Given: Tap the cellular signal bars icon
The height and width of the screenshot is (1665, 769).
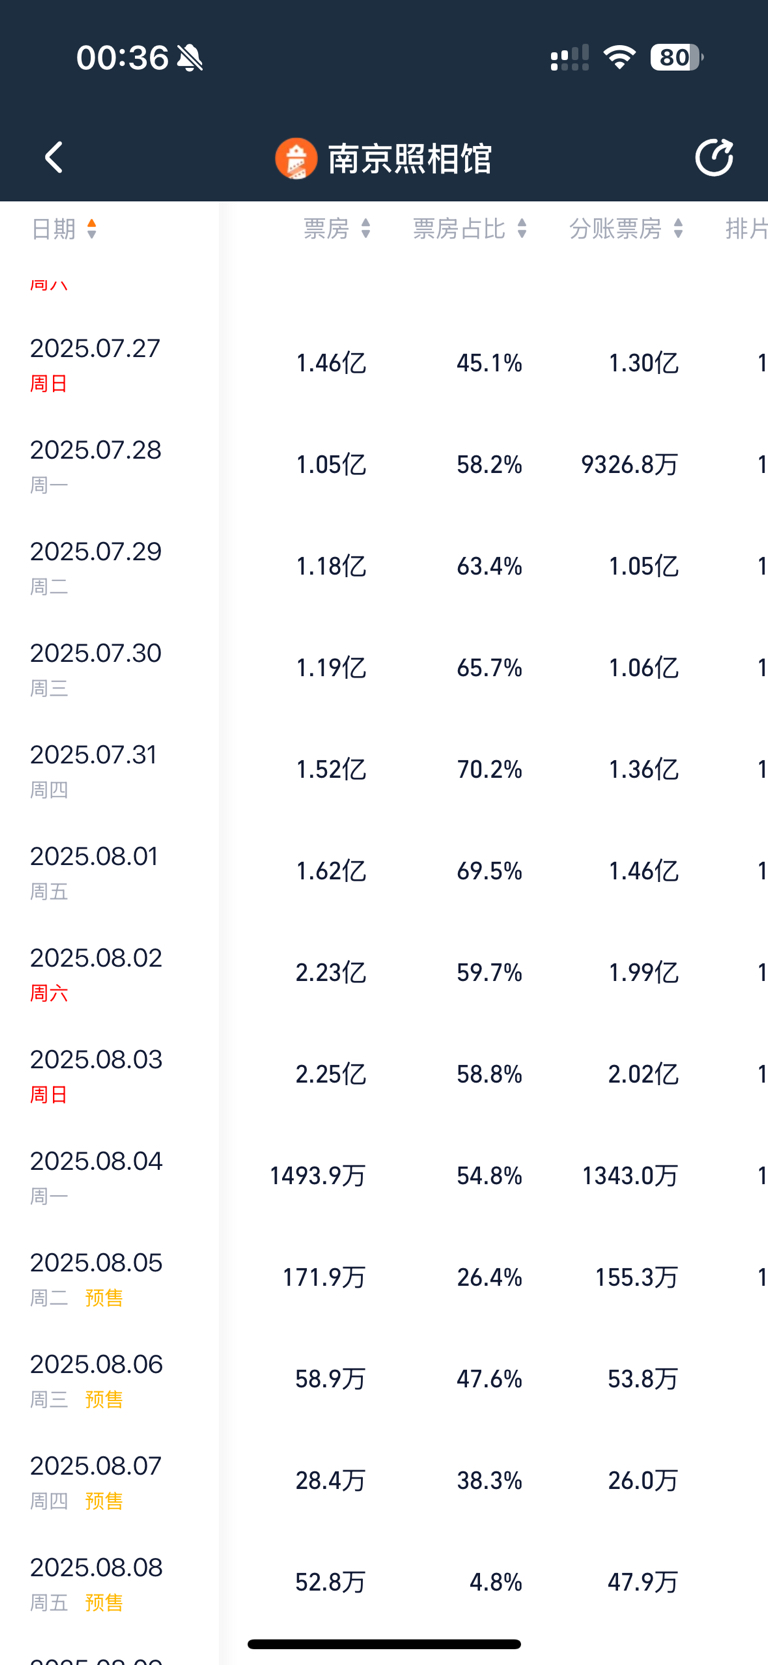Looking at the screenshot, I should pyautogui.click(x=569, y=58).
